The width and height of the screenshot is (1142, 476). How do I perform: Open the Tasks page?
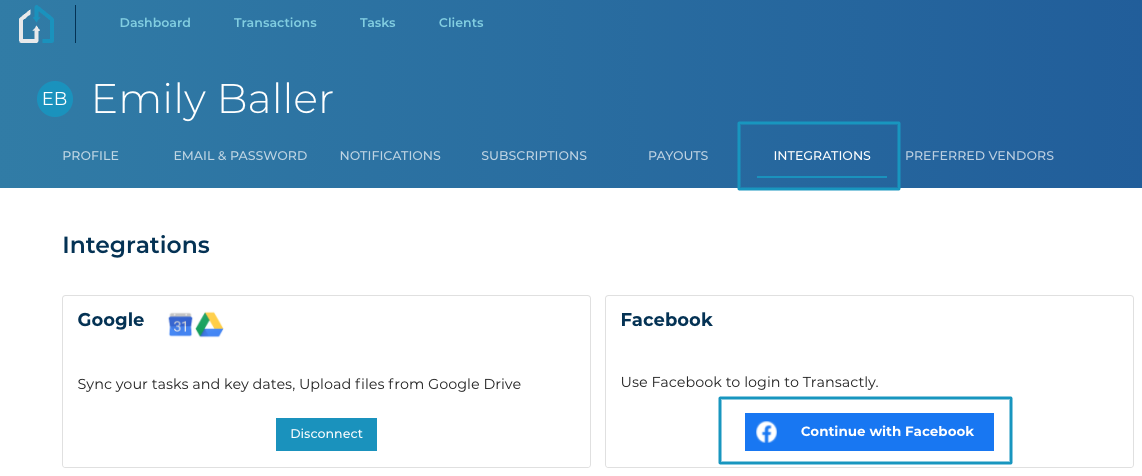377,23
